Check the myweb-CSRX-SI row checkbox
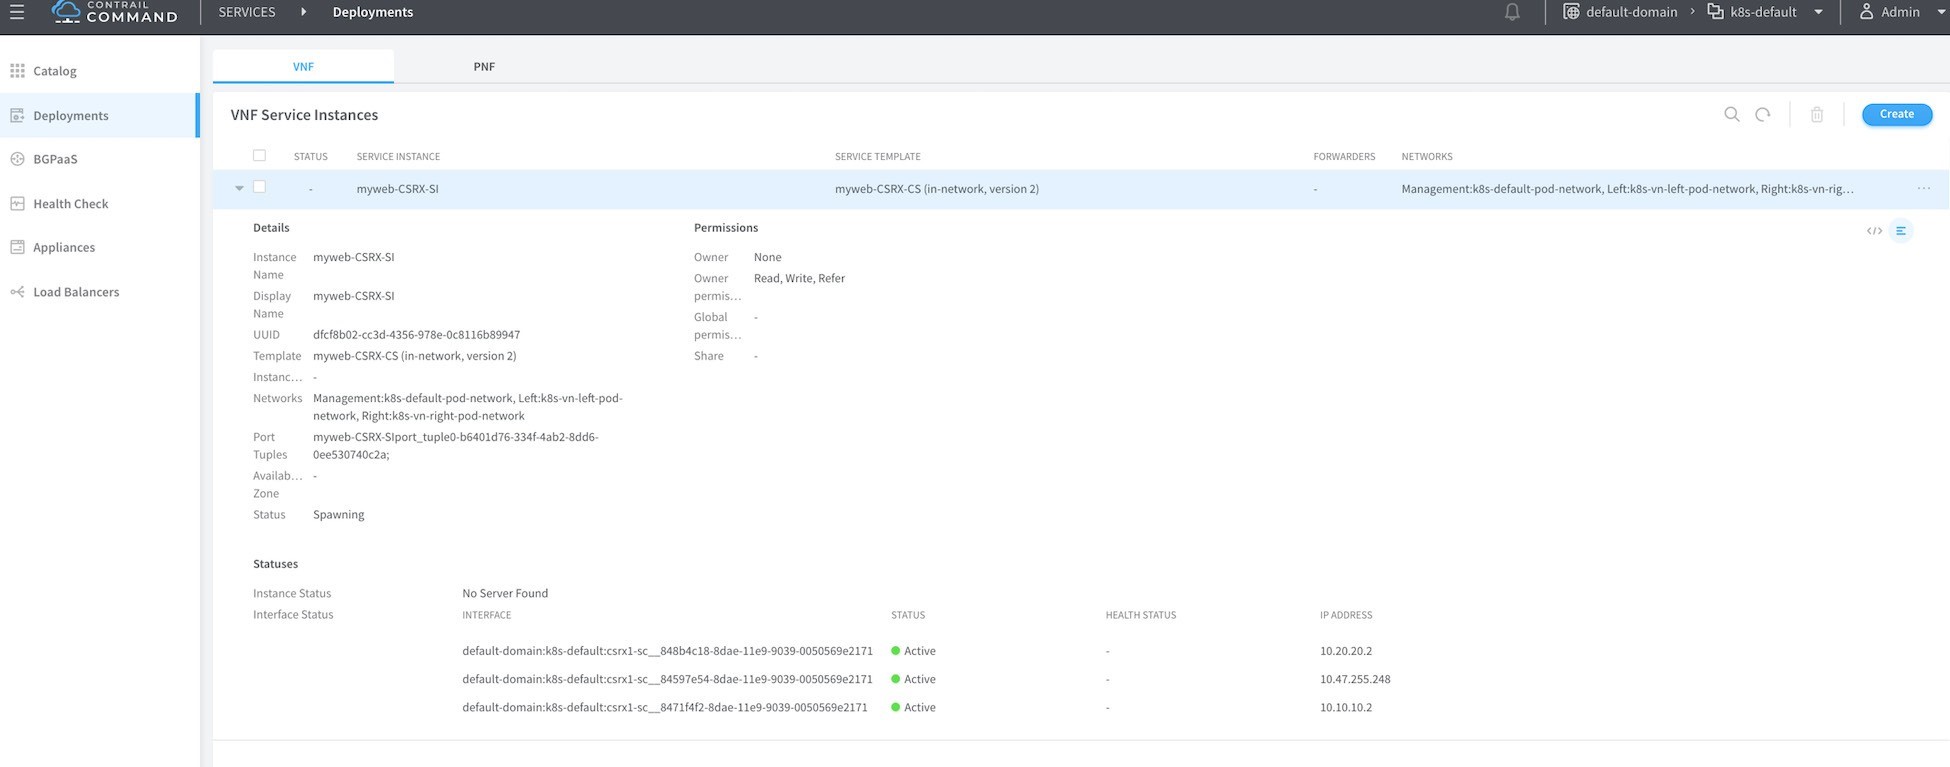 [259, 187]
